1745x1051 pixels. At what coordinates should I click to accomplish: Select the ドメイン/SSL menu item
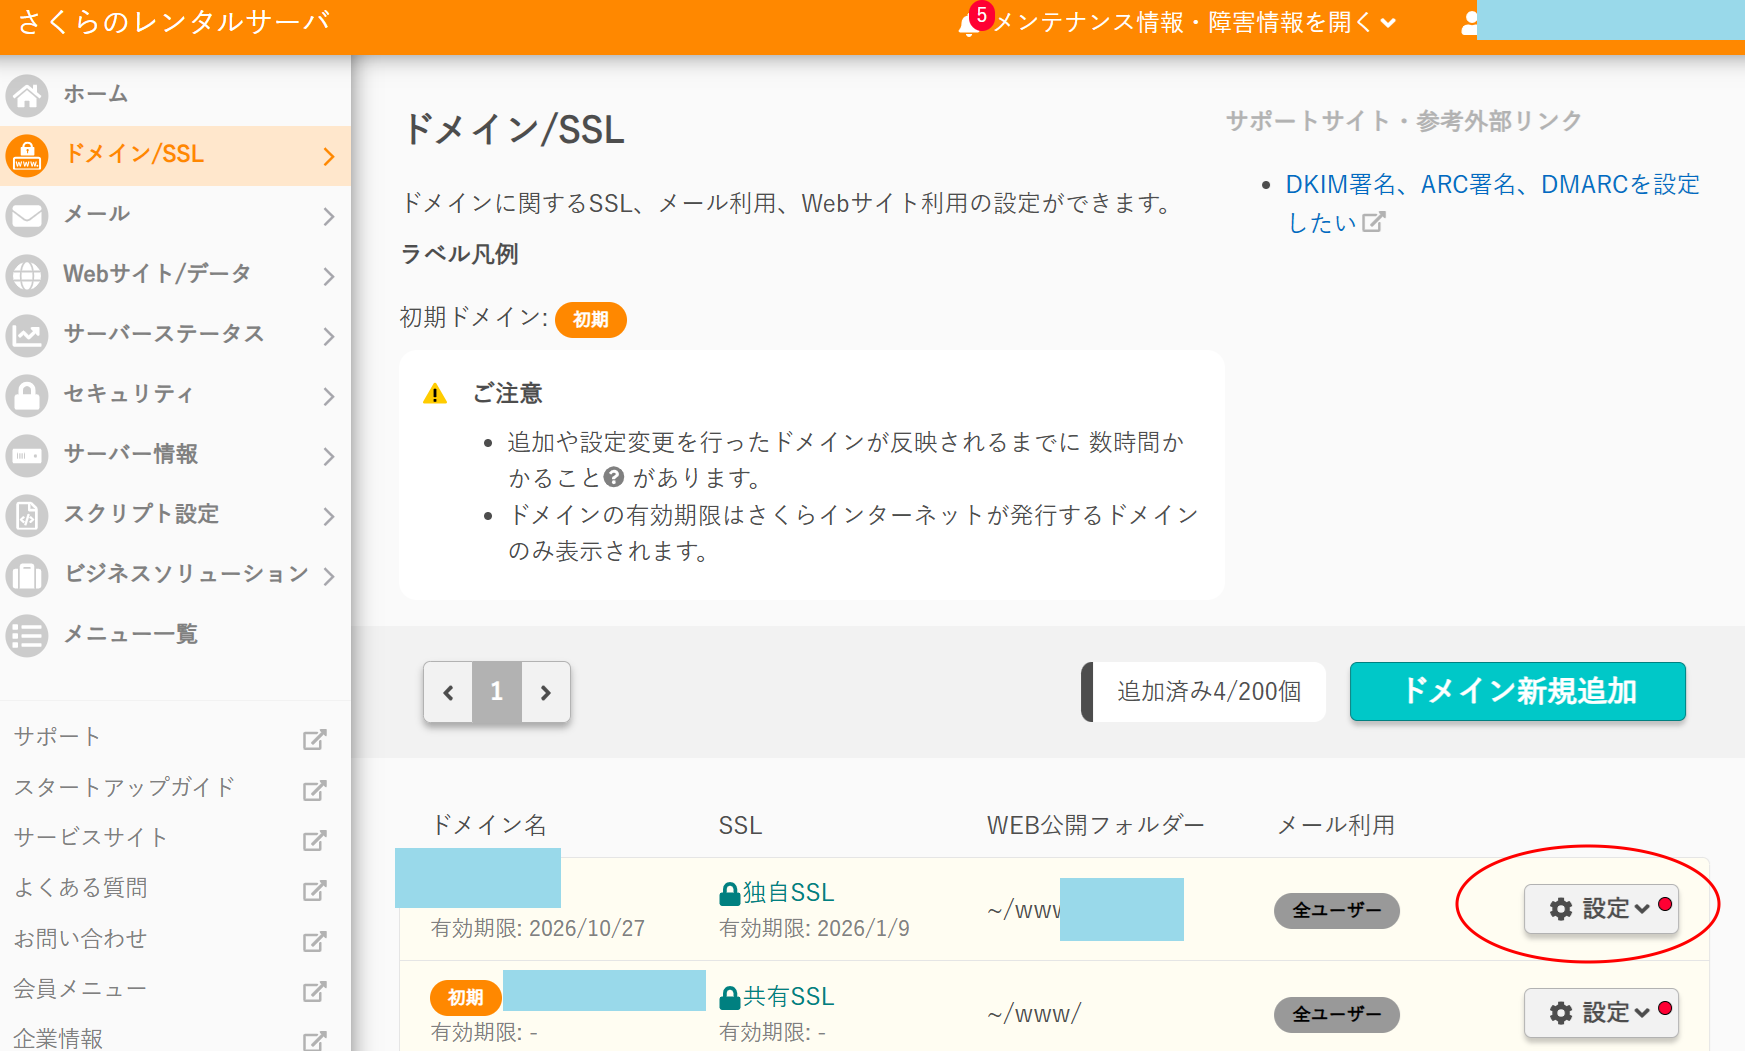[x=135, y=154]
